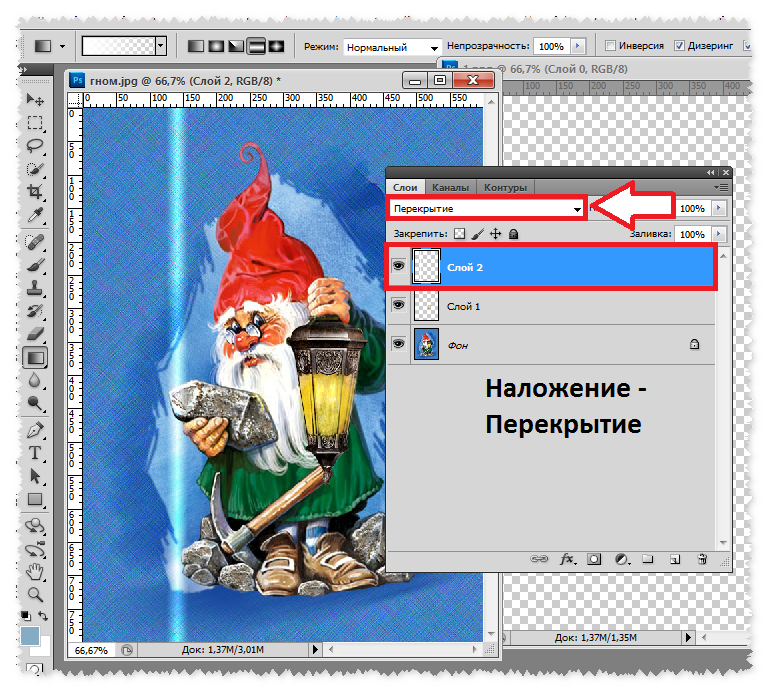Select the 3D Orbit camera tool
The height and width of the screenshot is (692, 769).
point(35,549)
